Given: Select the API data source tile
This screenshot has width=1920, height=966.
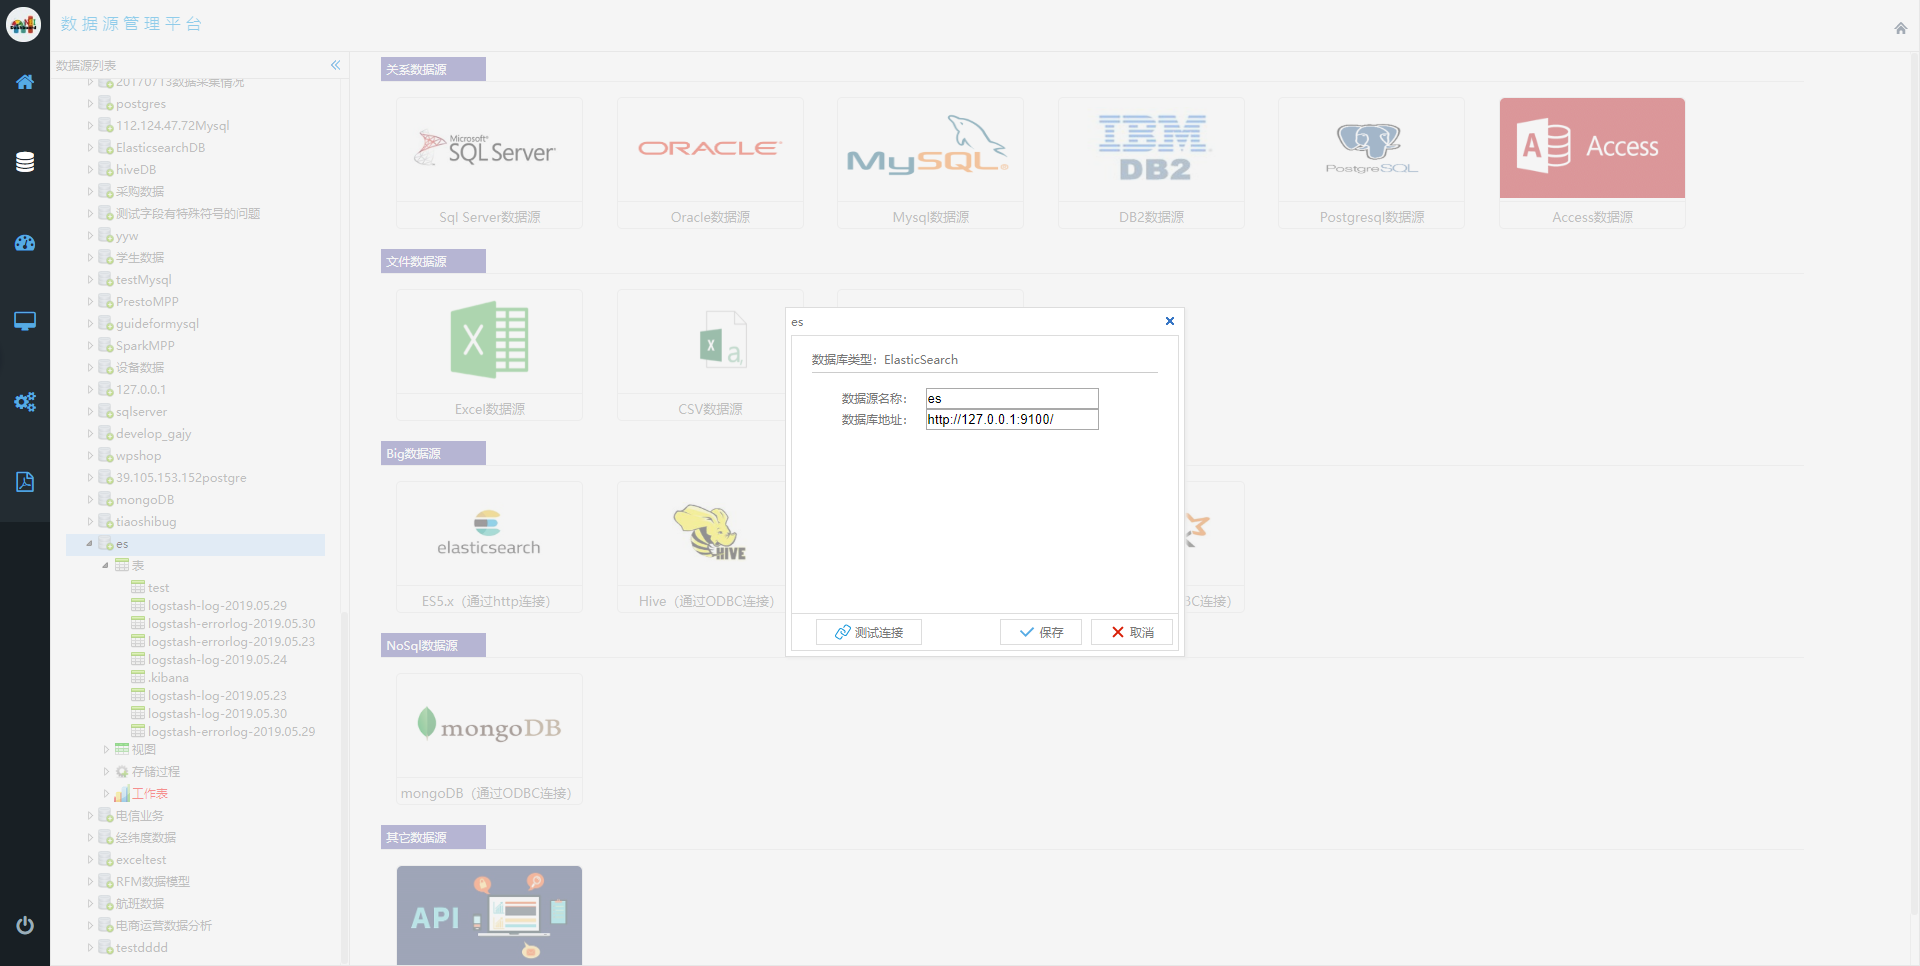Looking at the screenshot, I should [490, 915].
